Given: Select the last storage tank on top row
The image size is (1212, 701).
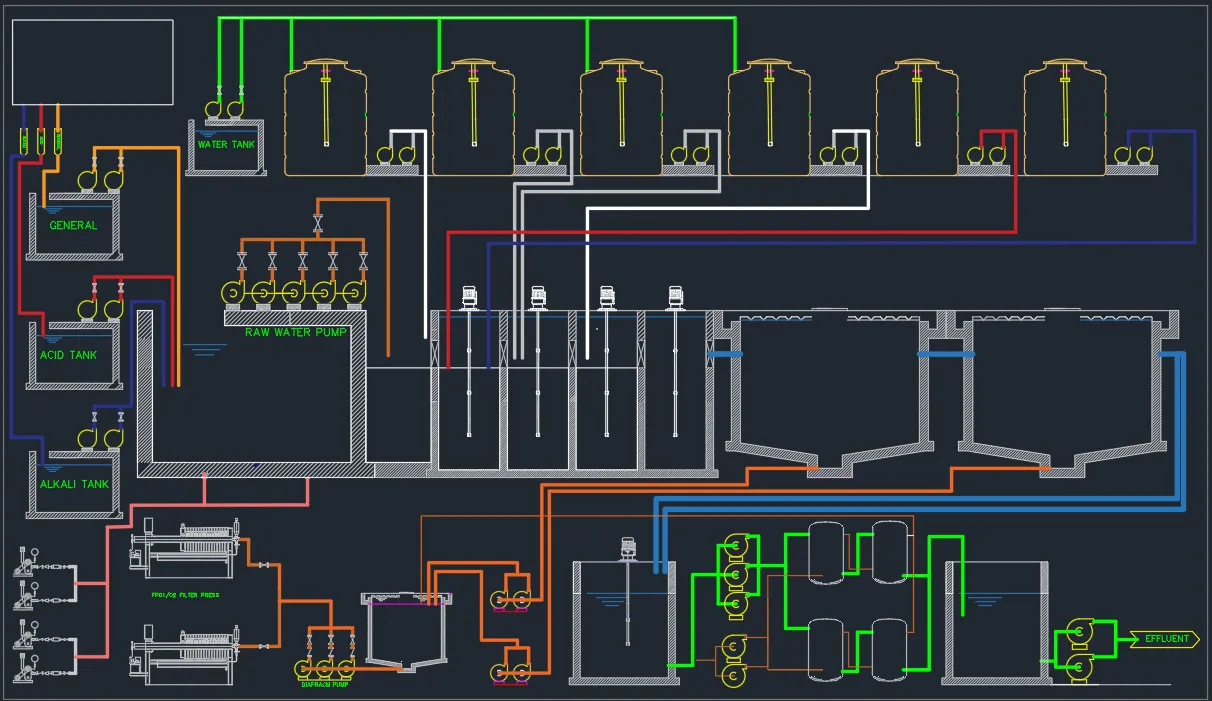Looking at the screenshot, I should [x=1065, y=118].
